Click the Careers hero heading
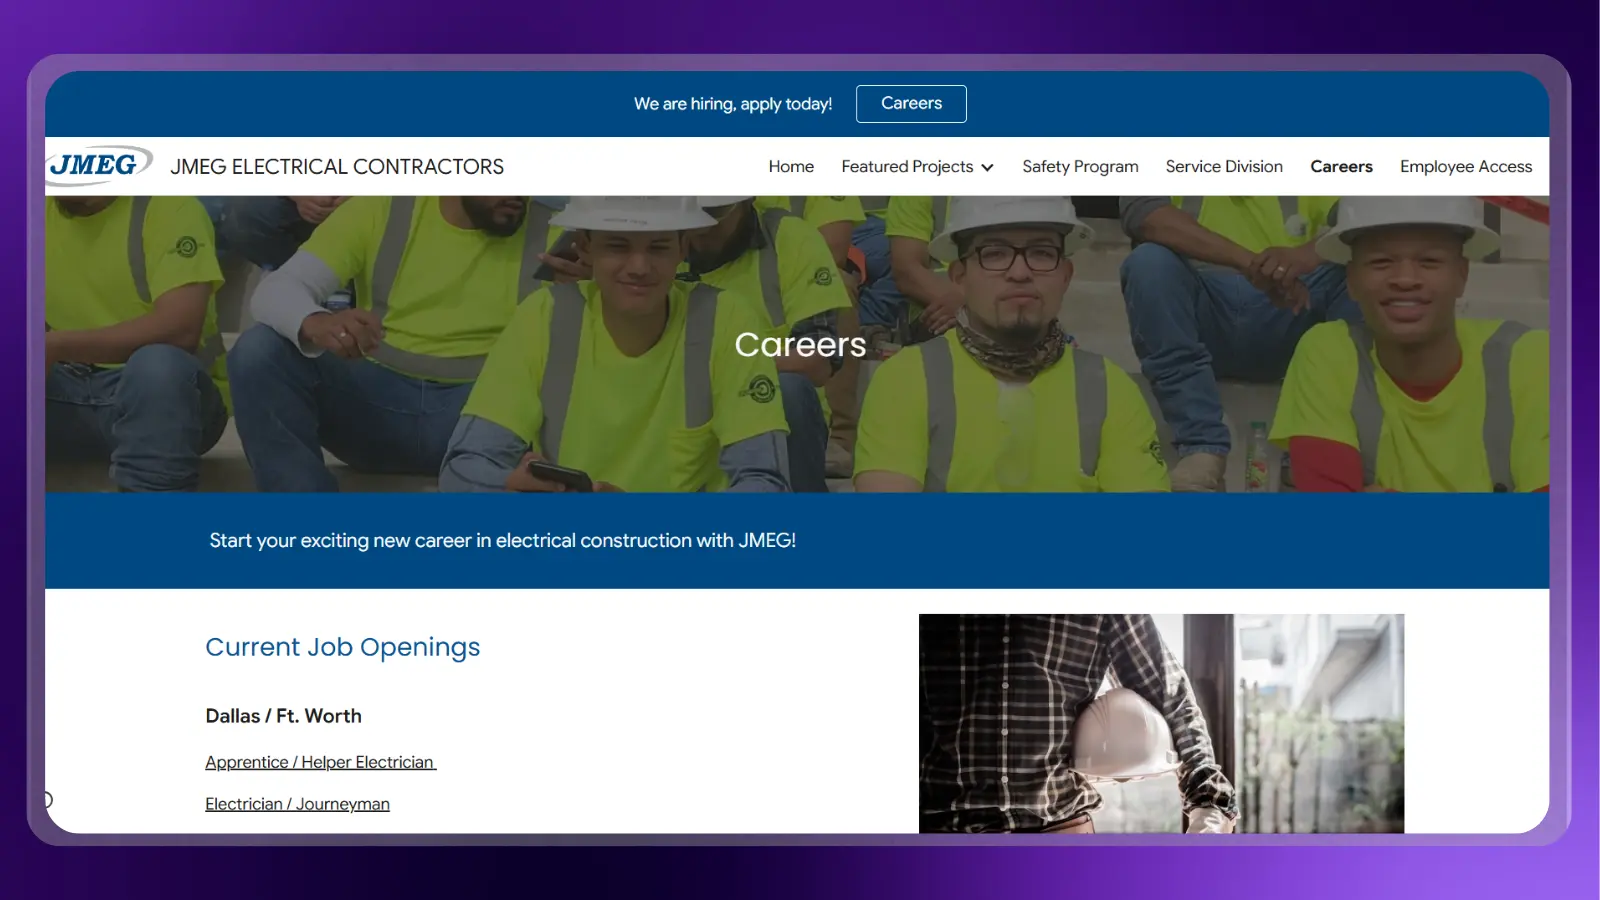The image size is (1600, 900). tap(800, 344)
